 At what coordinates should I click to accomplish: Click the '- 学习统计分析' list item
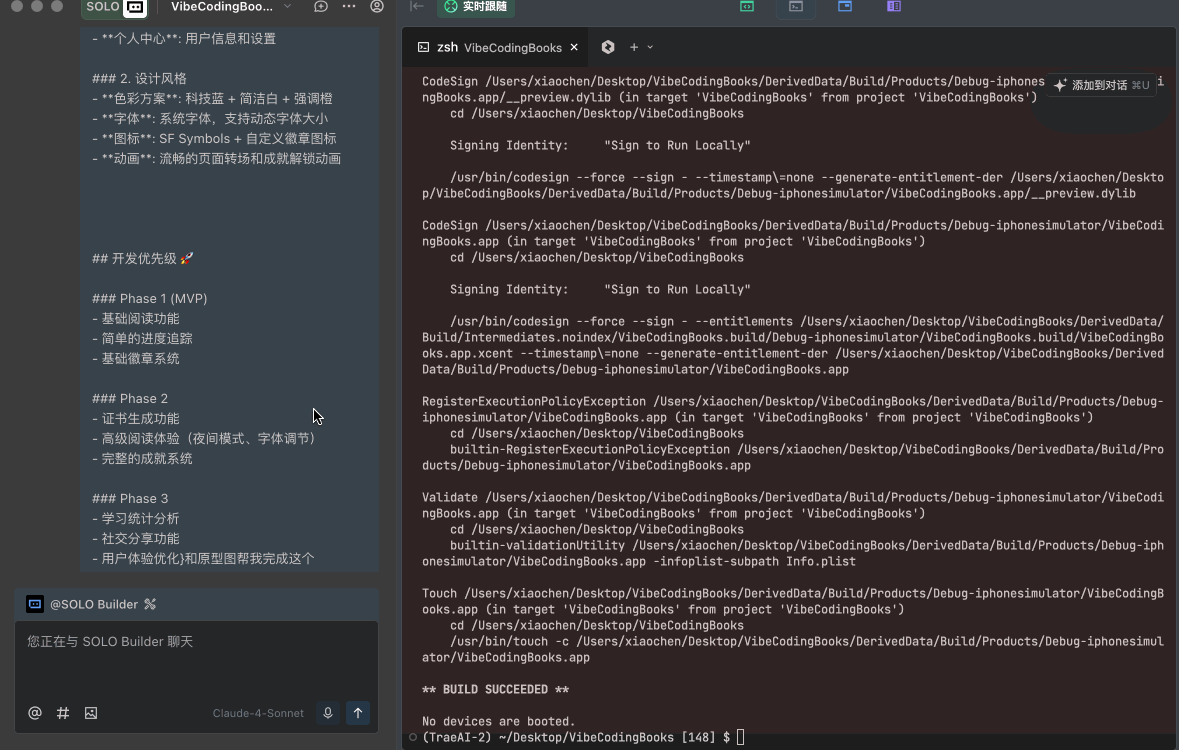point(136,519)
